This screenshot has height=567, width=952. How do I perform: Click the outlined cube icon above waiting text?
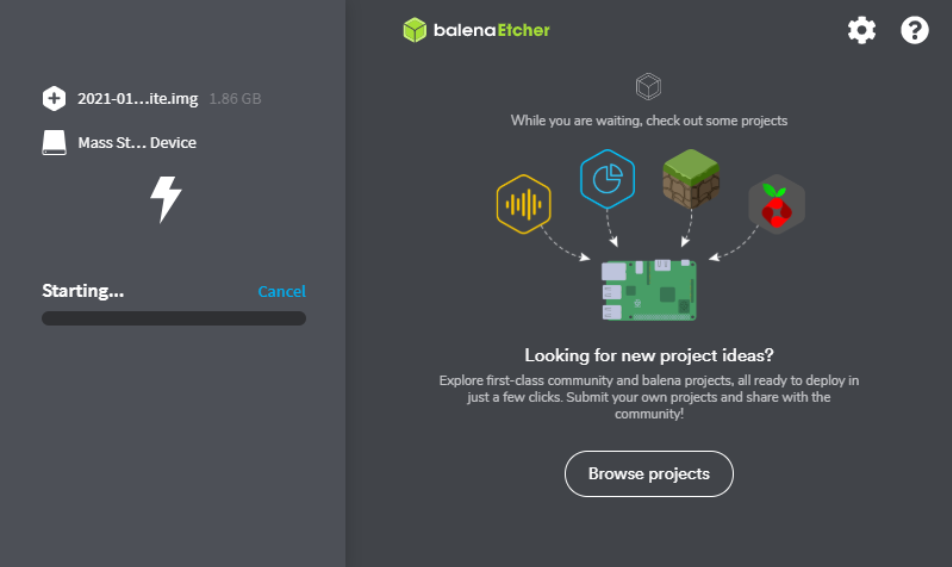(648, 87)
